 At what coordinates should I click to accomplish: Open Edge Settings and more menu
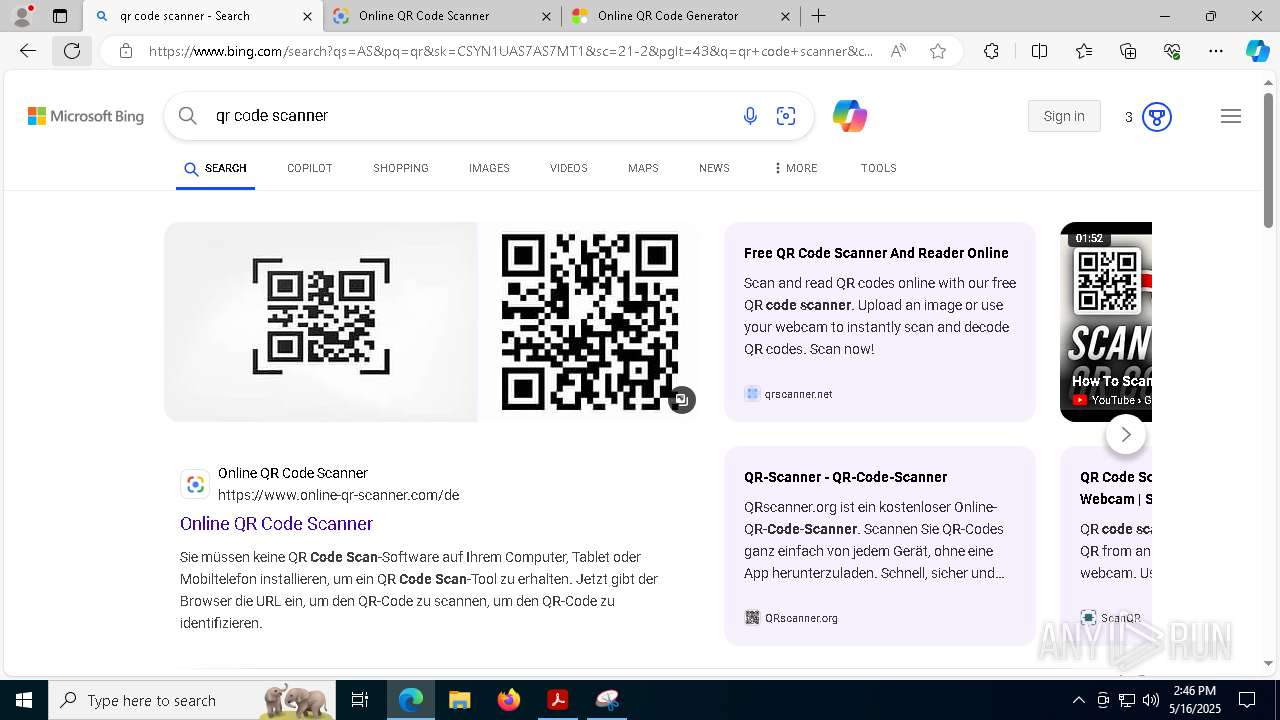(x=1216, y=51)
